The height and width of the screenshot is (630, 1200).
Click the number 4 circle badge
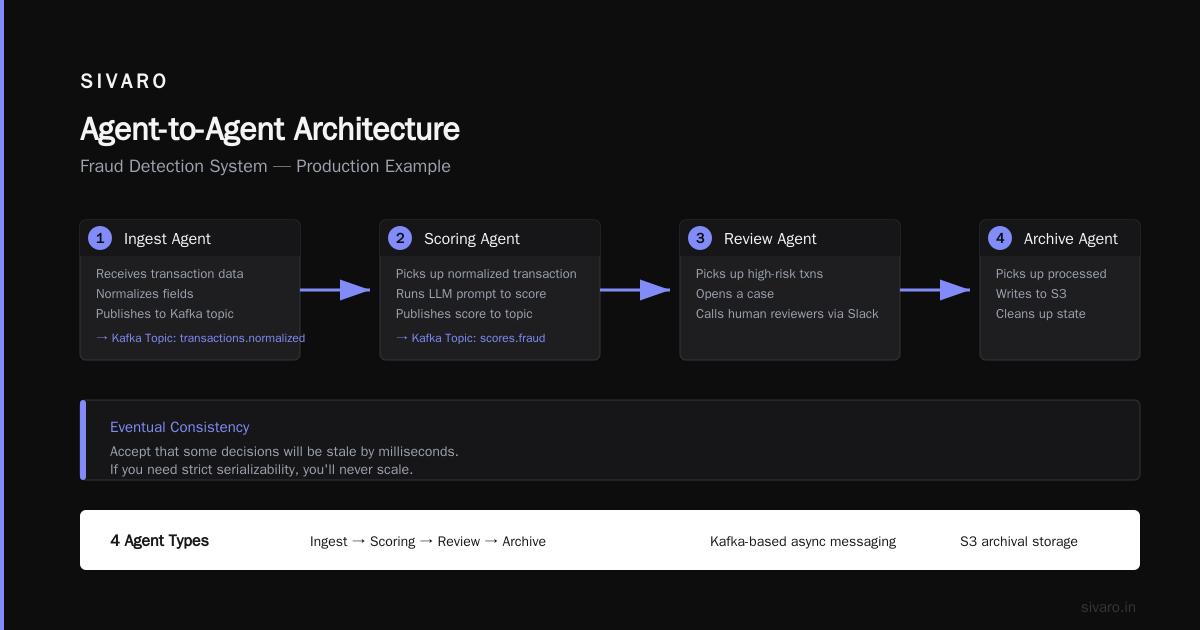[1000, 238]
